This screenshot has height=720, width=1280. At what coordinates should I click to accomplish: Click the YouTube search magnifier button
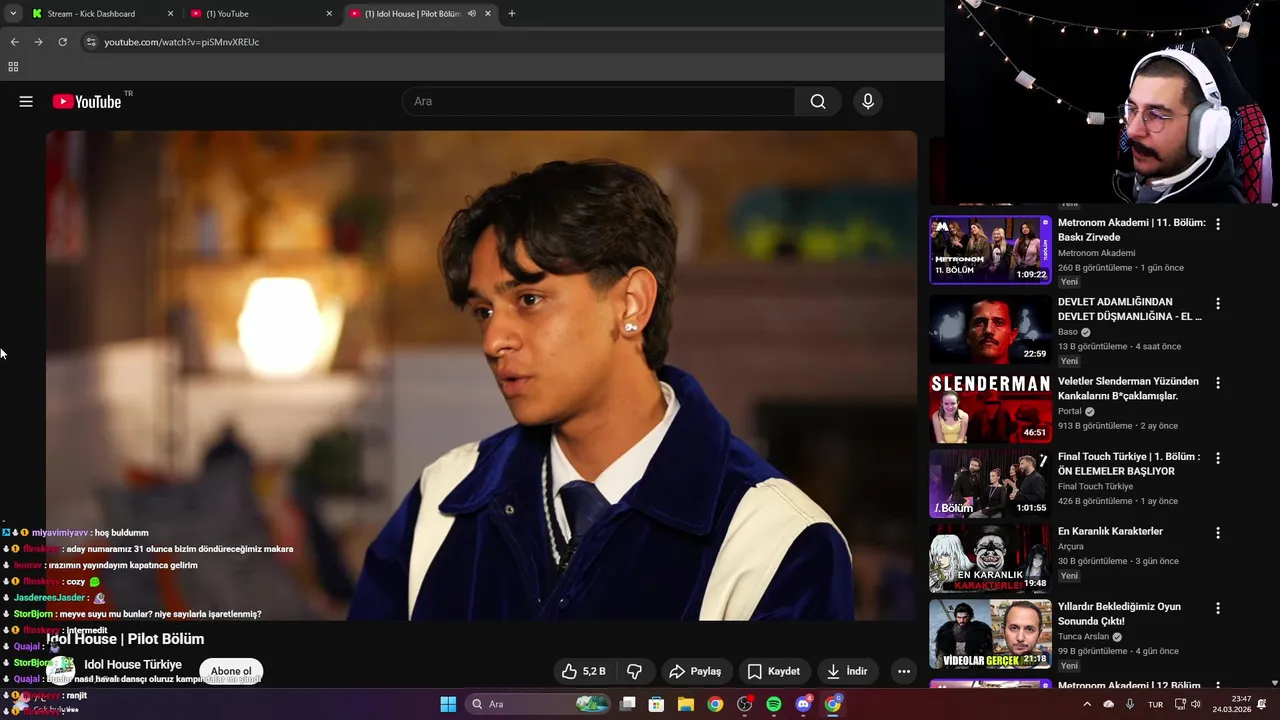point(818,101)
